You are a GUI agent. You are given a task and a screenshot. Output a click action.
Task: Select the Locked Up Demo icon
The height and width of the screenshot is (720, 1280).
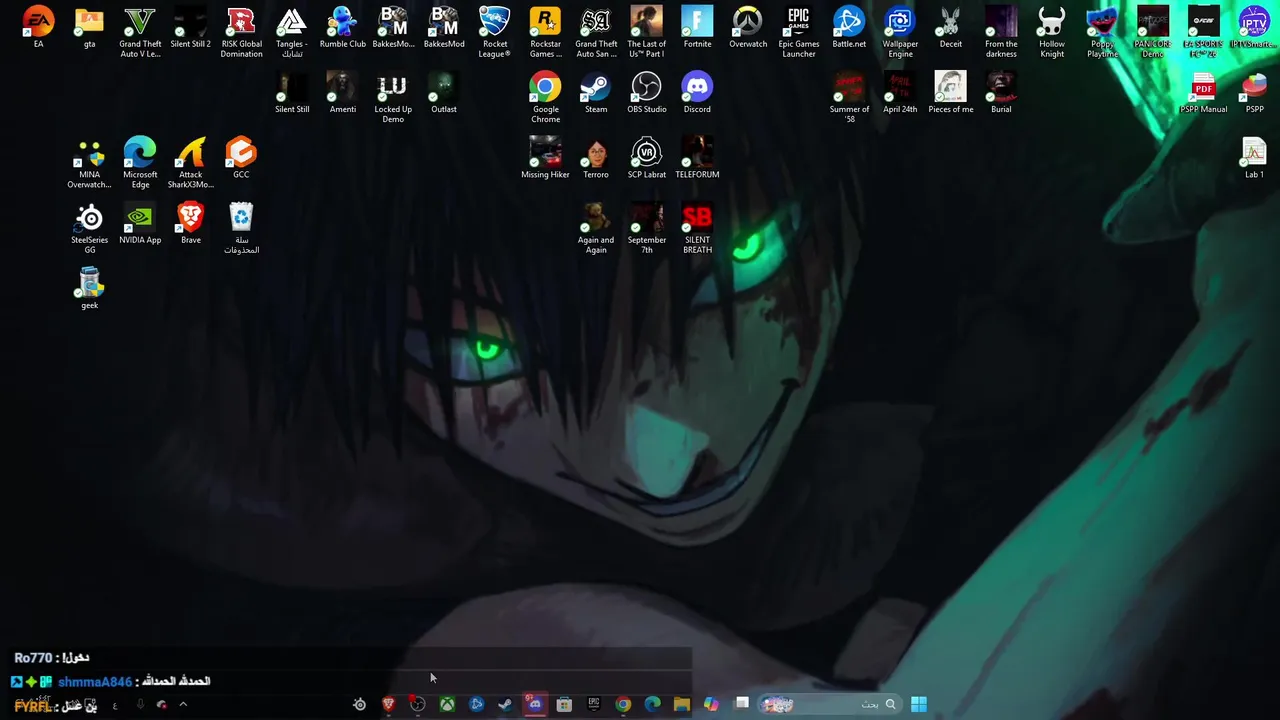(392, 97)
